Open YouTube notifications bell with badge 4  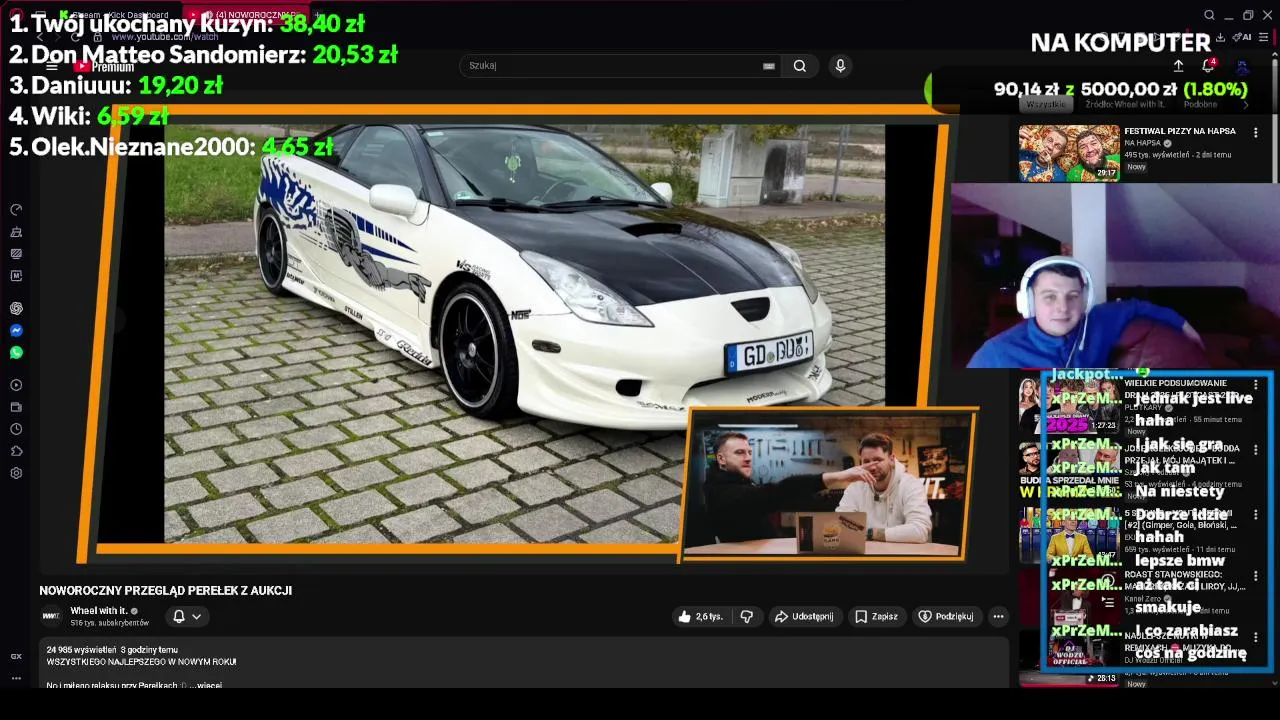(1208, 66)
